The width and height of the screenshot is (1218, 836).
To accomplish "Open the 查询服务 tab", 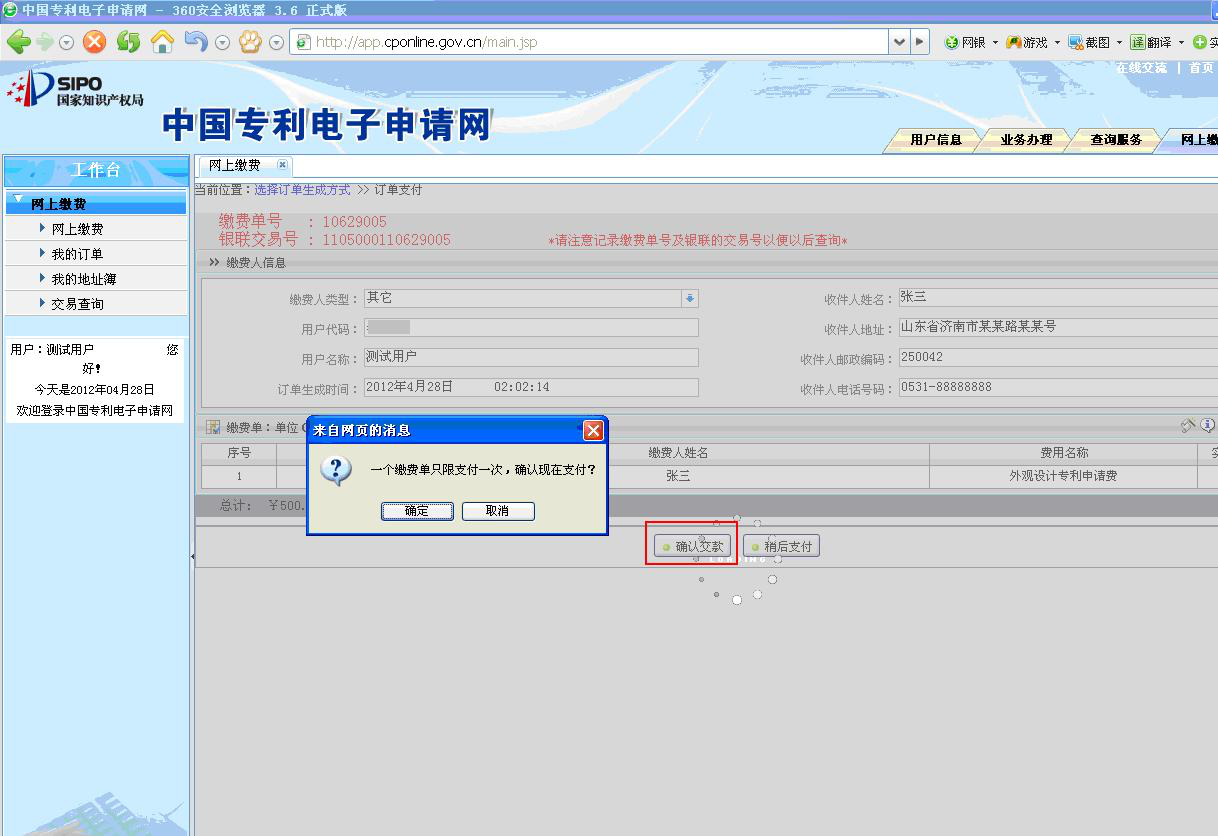I will [x=1116, y=140].
